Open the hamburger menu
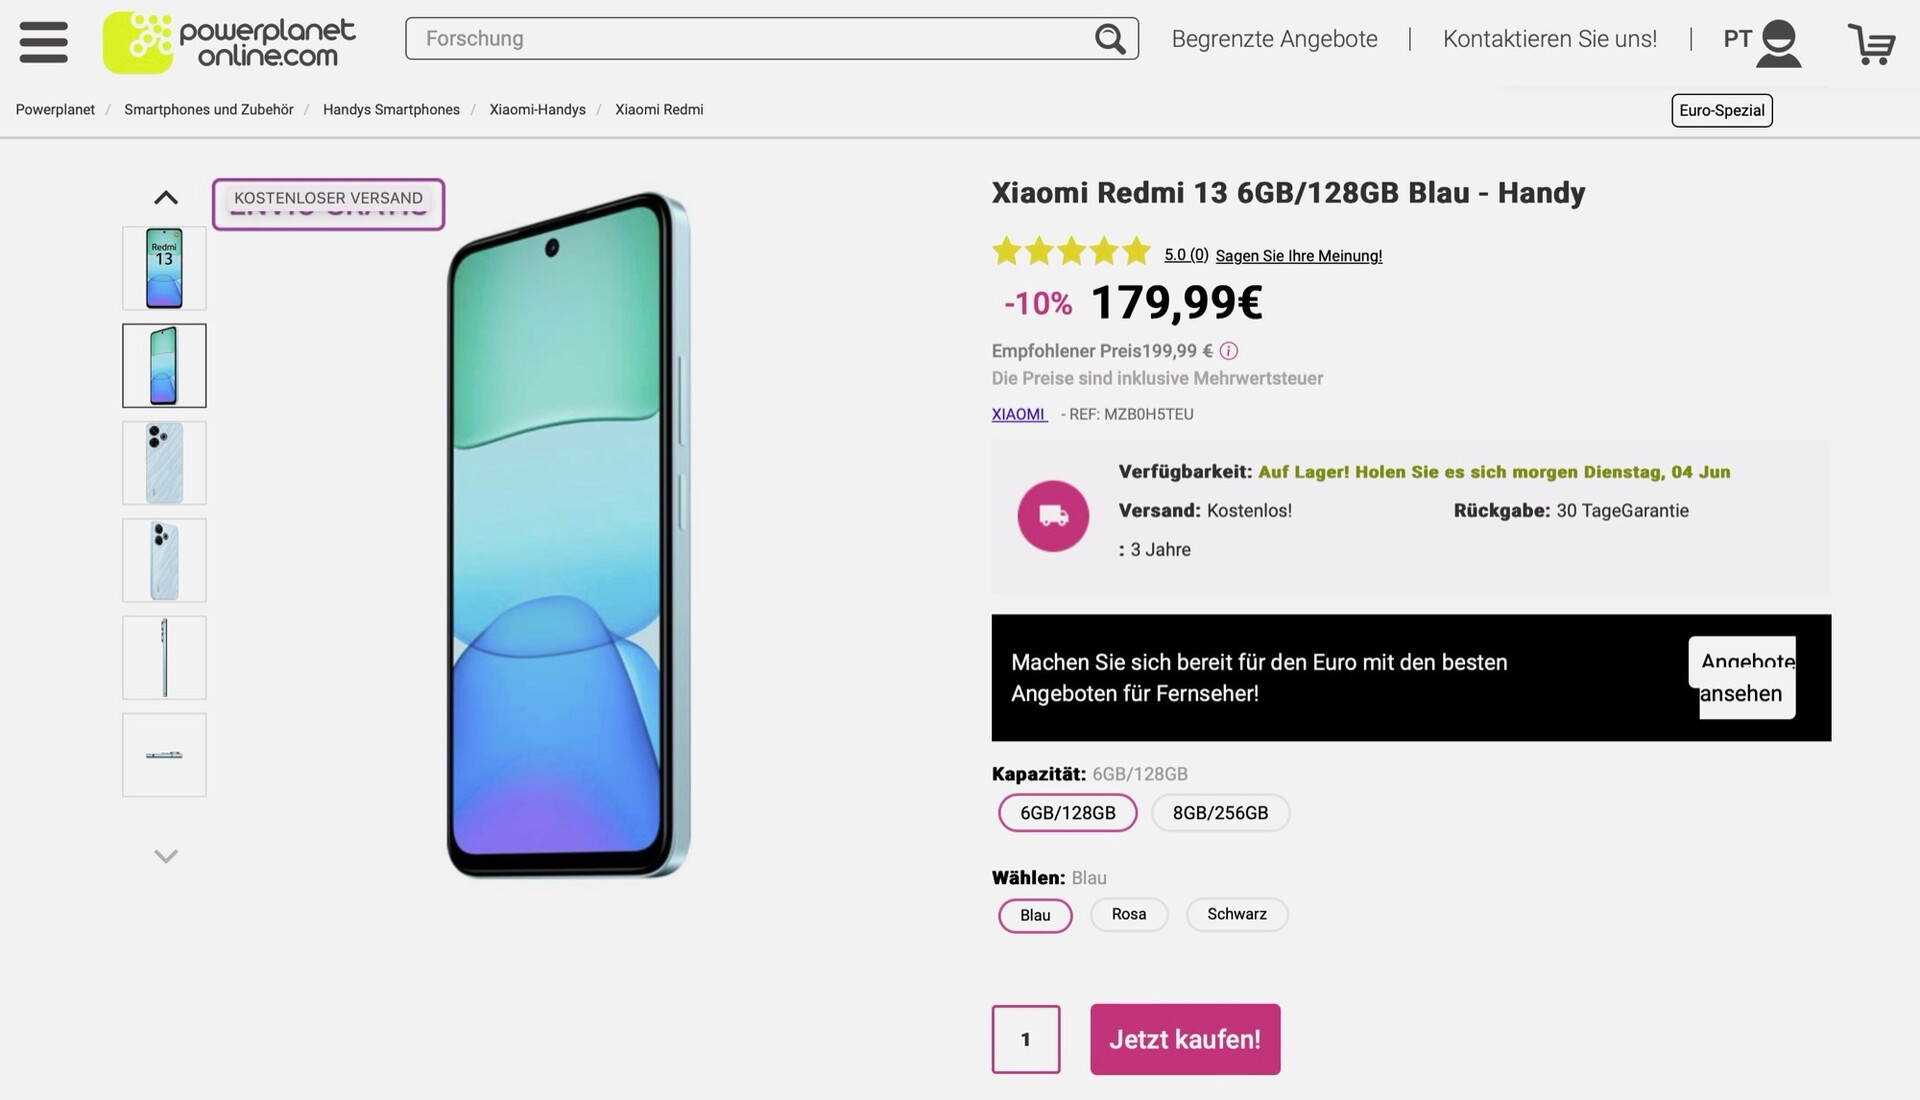The height and width of the screenshot is (1100, 1920). point(43,41)
